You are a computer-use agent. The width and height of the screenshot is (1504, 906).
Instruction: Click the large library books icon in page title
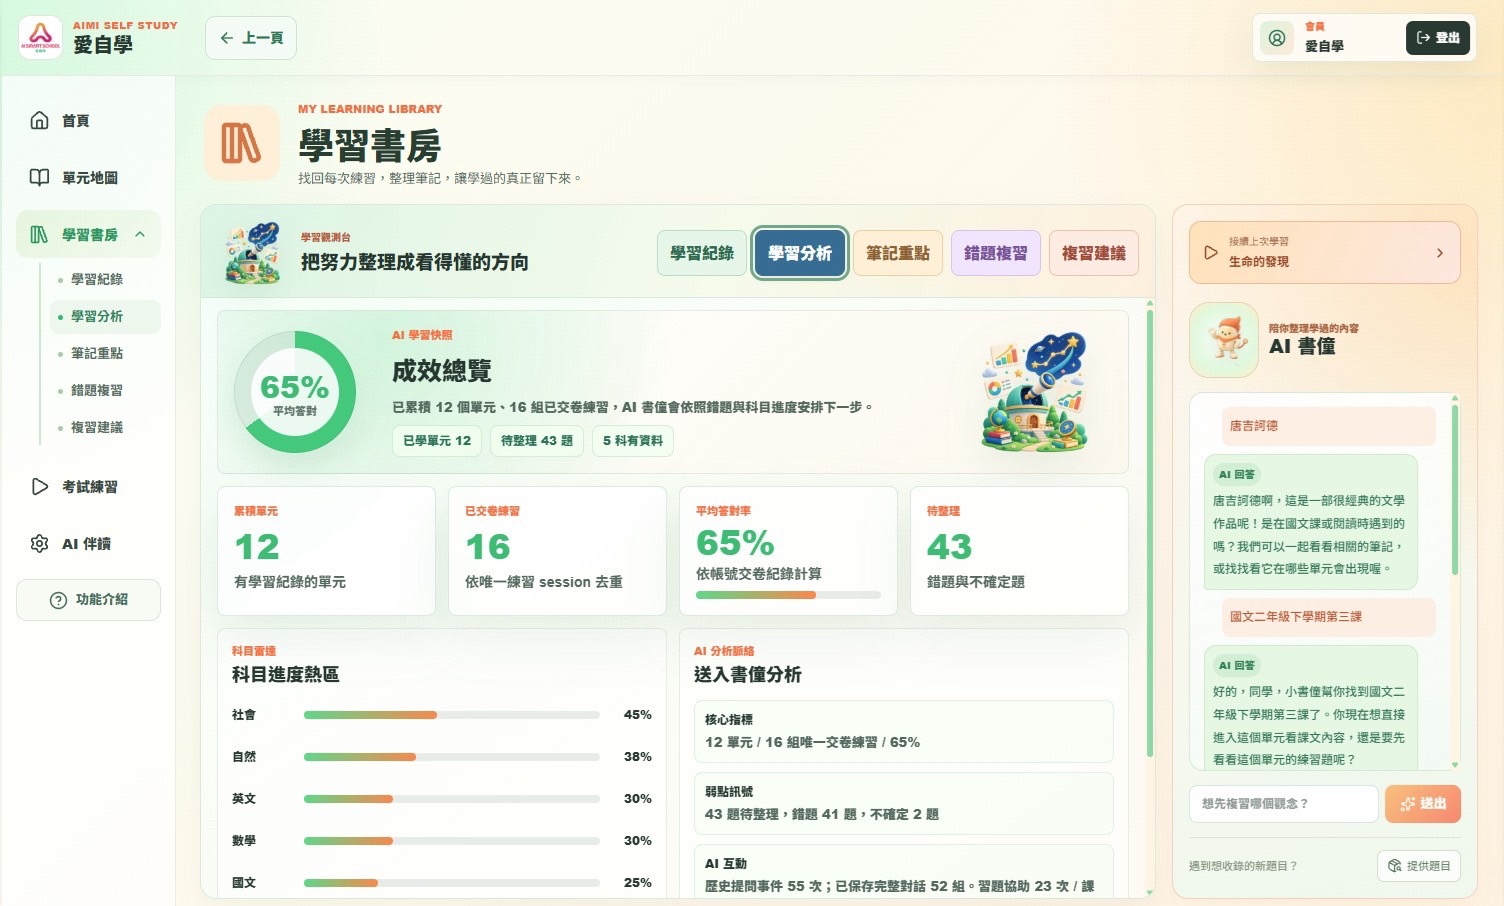pyautogui.click(x=241, y=144)
